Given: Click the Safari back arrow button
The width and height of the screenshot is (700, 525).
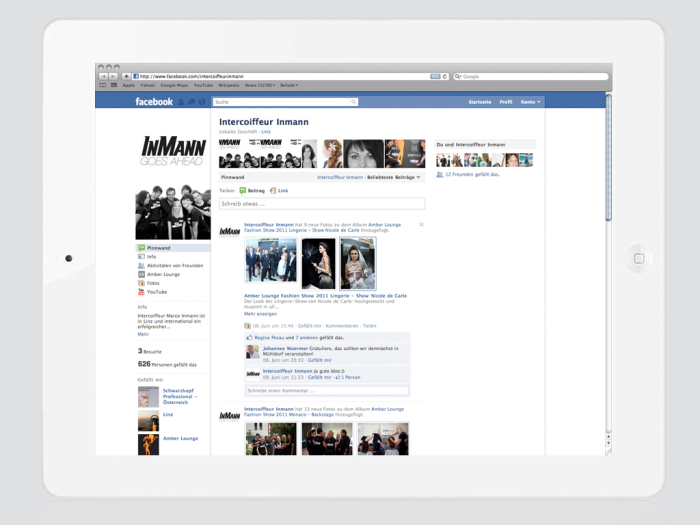Looking at the screenshot, I should 103,76.
